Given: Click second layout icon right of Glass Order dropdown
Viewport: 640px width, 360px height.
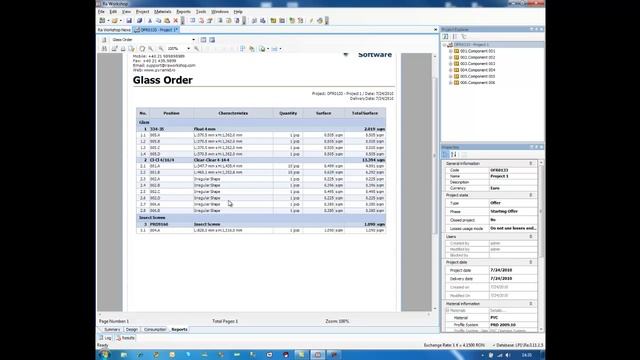Looking at the screenshot, I should coord(212,40).
